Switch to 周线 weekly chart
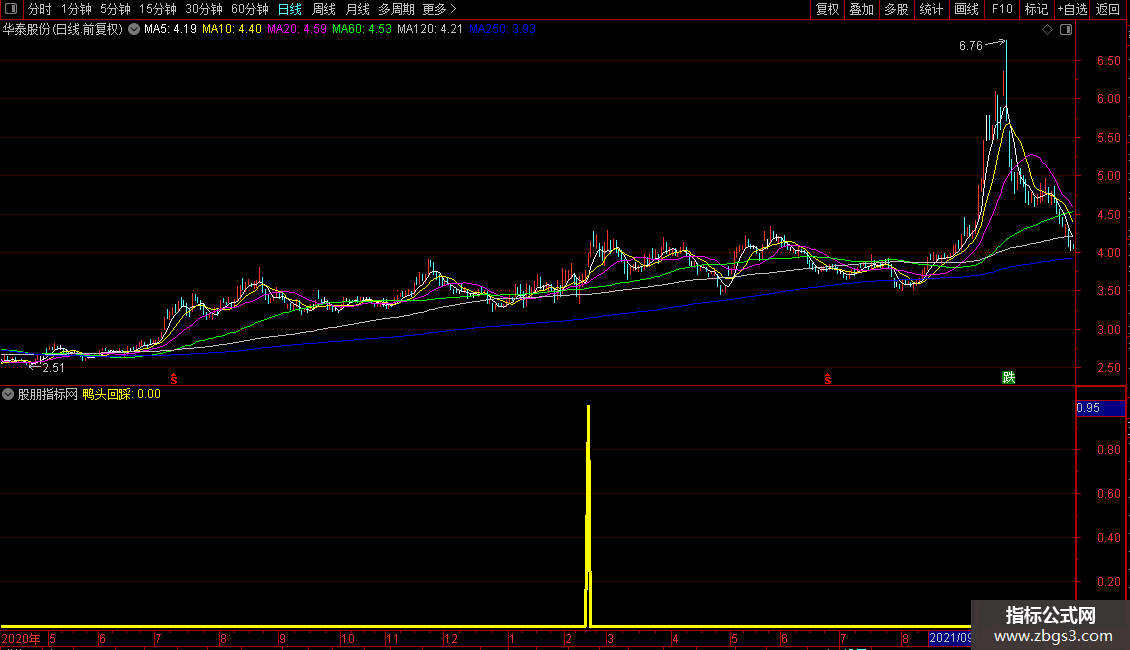Screen dimensions: 1130x650 click(324, 9)
